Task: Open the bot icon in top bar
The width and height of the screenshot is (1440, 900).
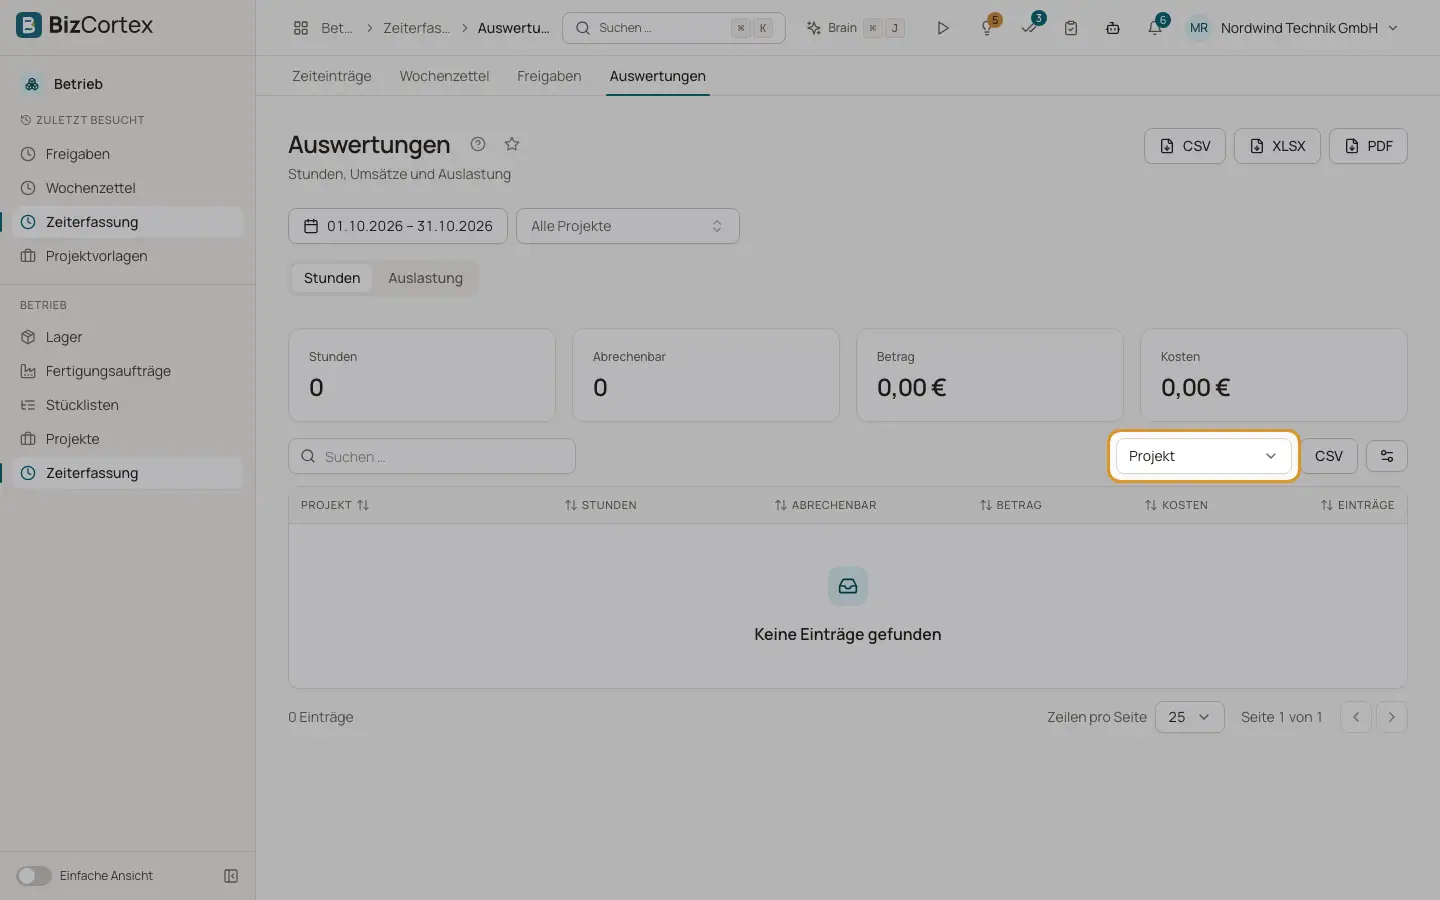Action: coord(1113,28)
